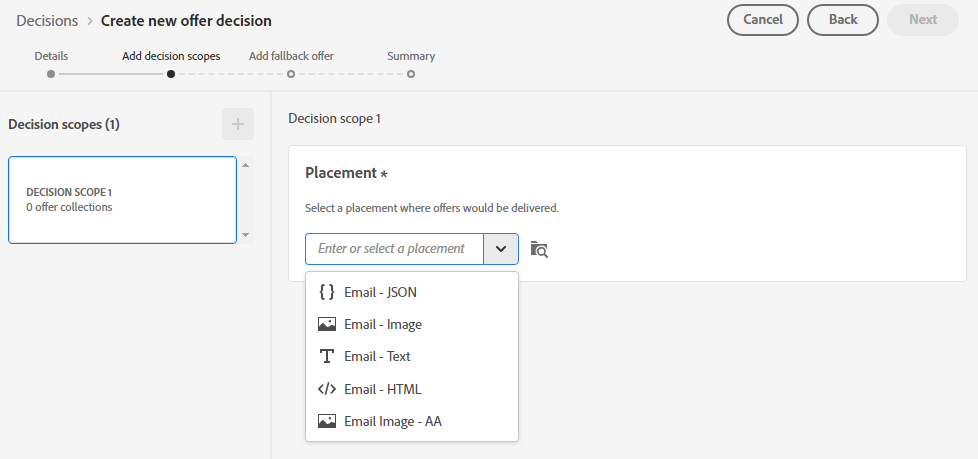Collapse the placement dropdown chevron

501,249
